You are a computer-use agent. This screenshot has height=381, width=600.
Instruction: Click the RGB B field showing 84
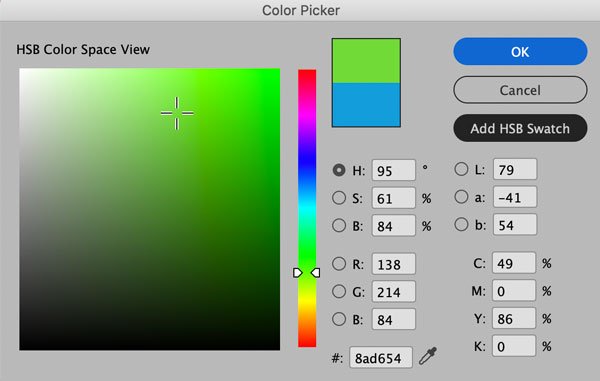(x=393, y=319)
